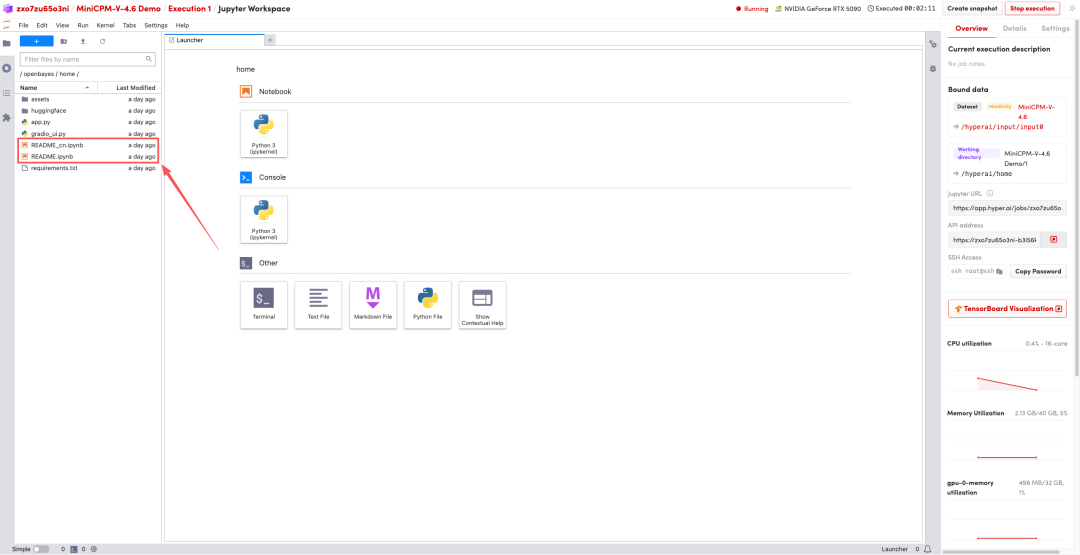Sort files by Name column header
This screenshot has width=1080, height=555.
pyautogui.click(x=56, y=87)
